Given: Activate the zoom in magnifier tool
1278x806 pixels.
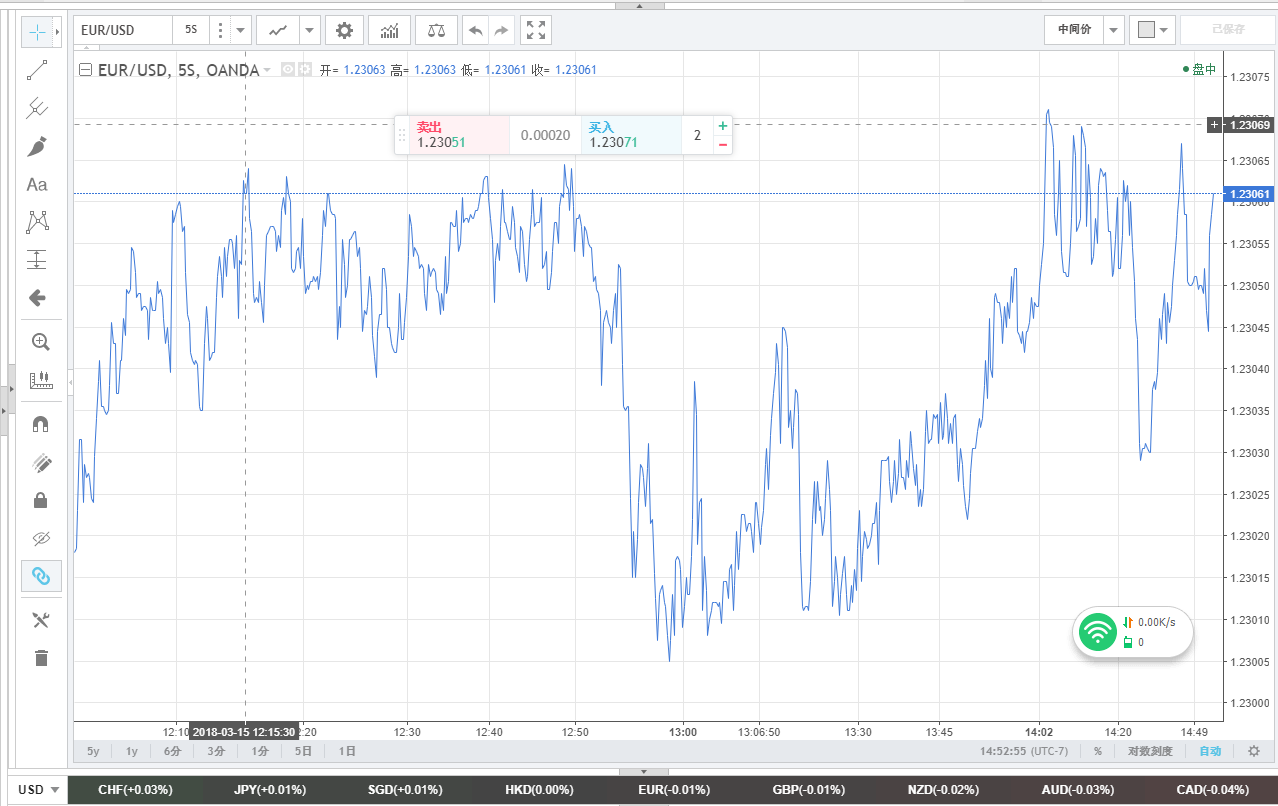Looking at the screenshot, I should (x=41, y=342).
